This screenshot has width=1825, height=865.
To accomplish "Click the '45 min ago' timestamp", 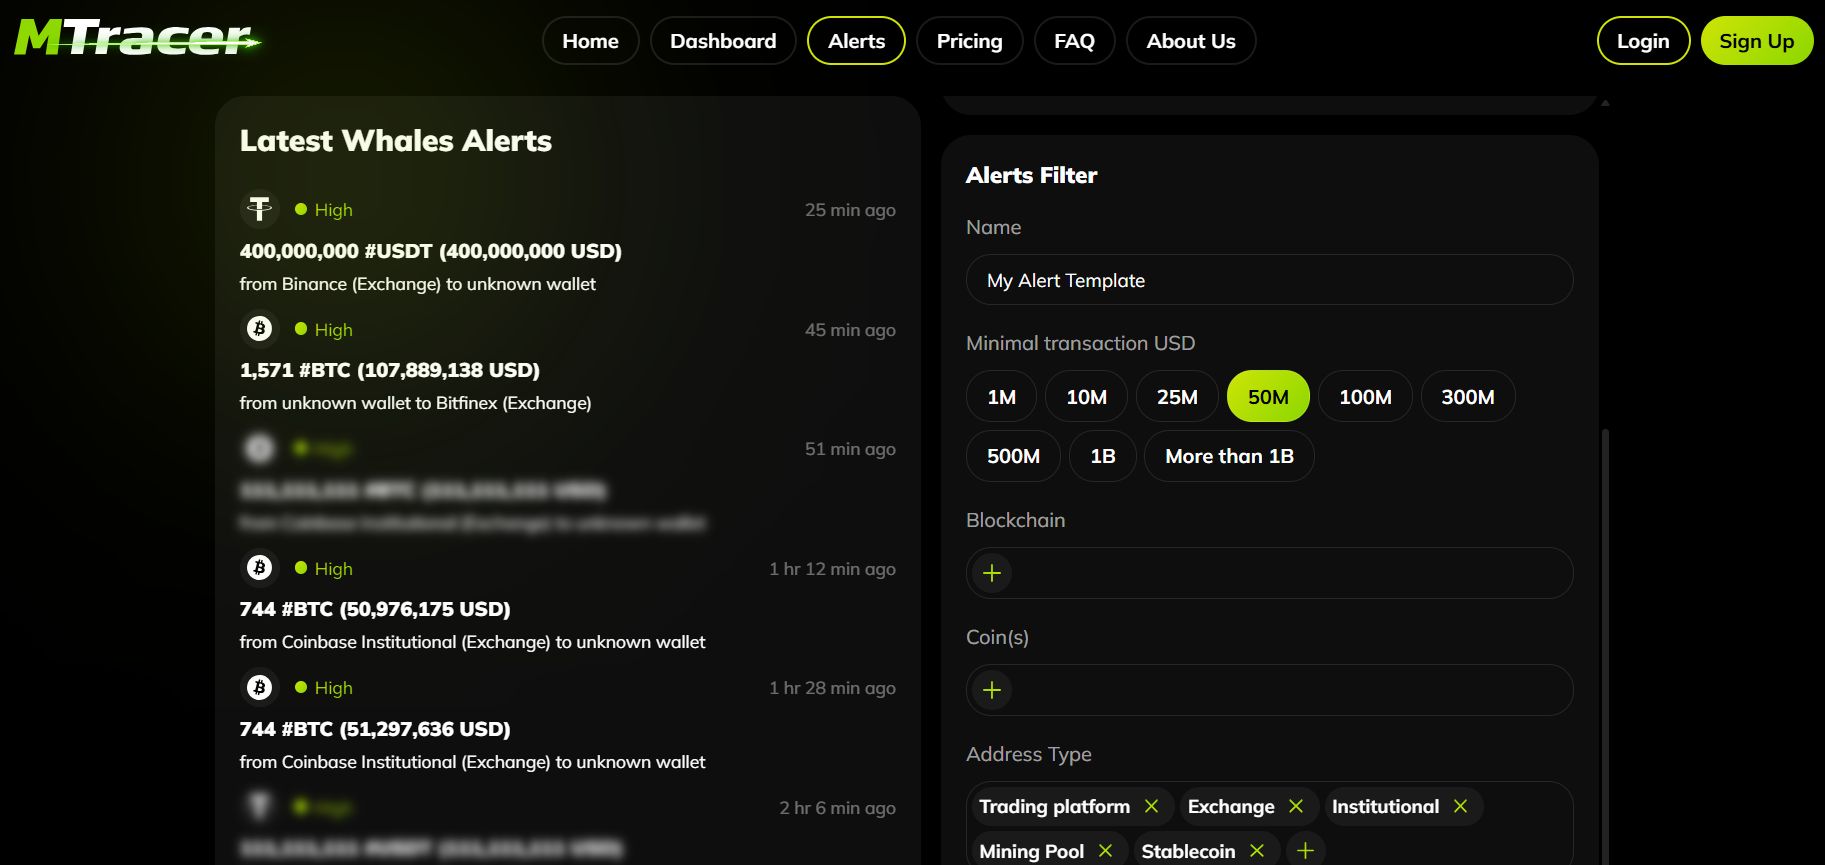I will pyautogui.click(x=850, y=330).
